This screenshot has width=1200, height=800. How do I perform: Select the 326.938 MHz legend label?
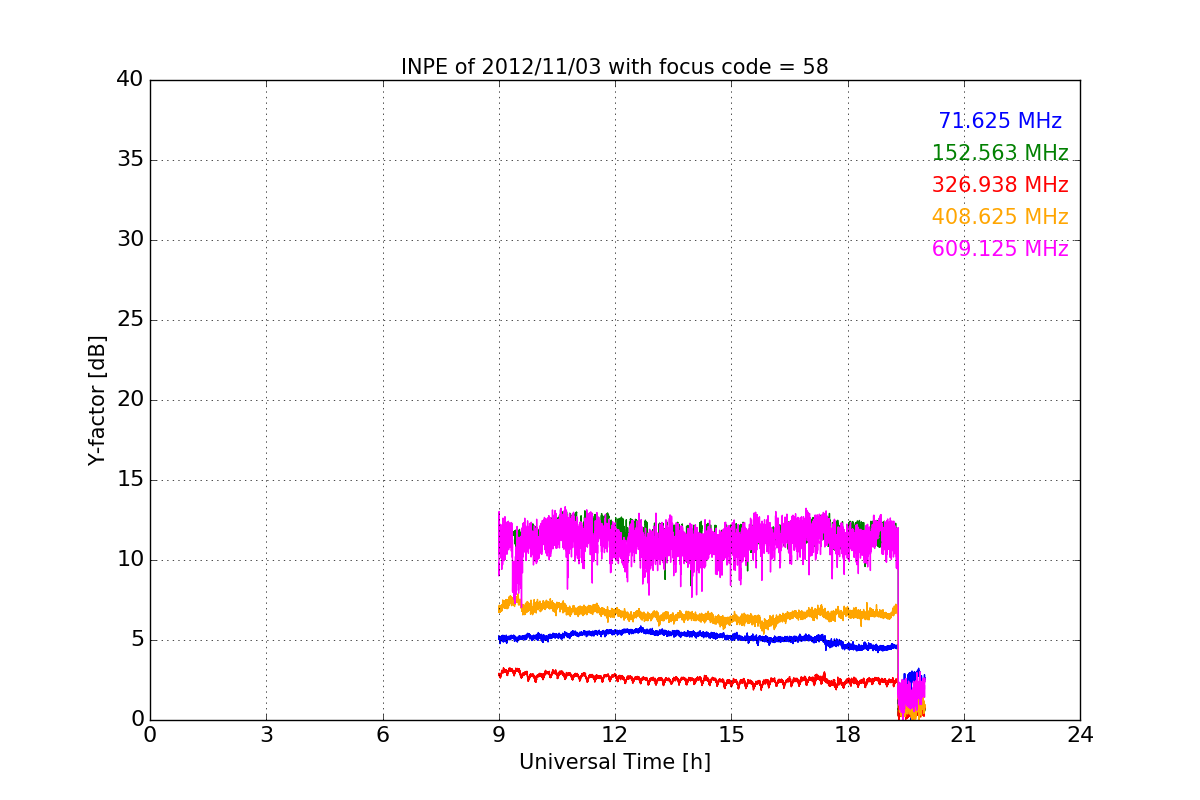[1000, 185]
